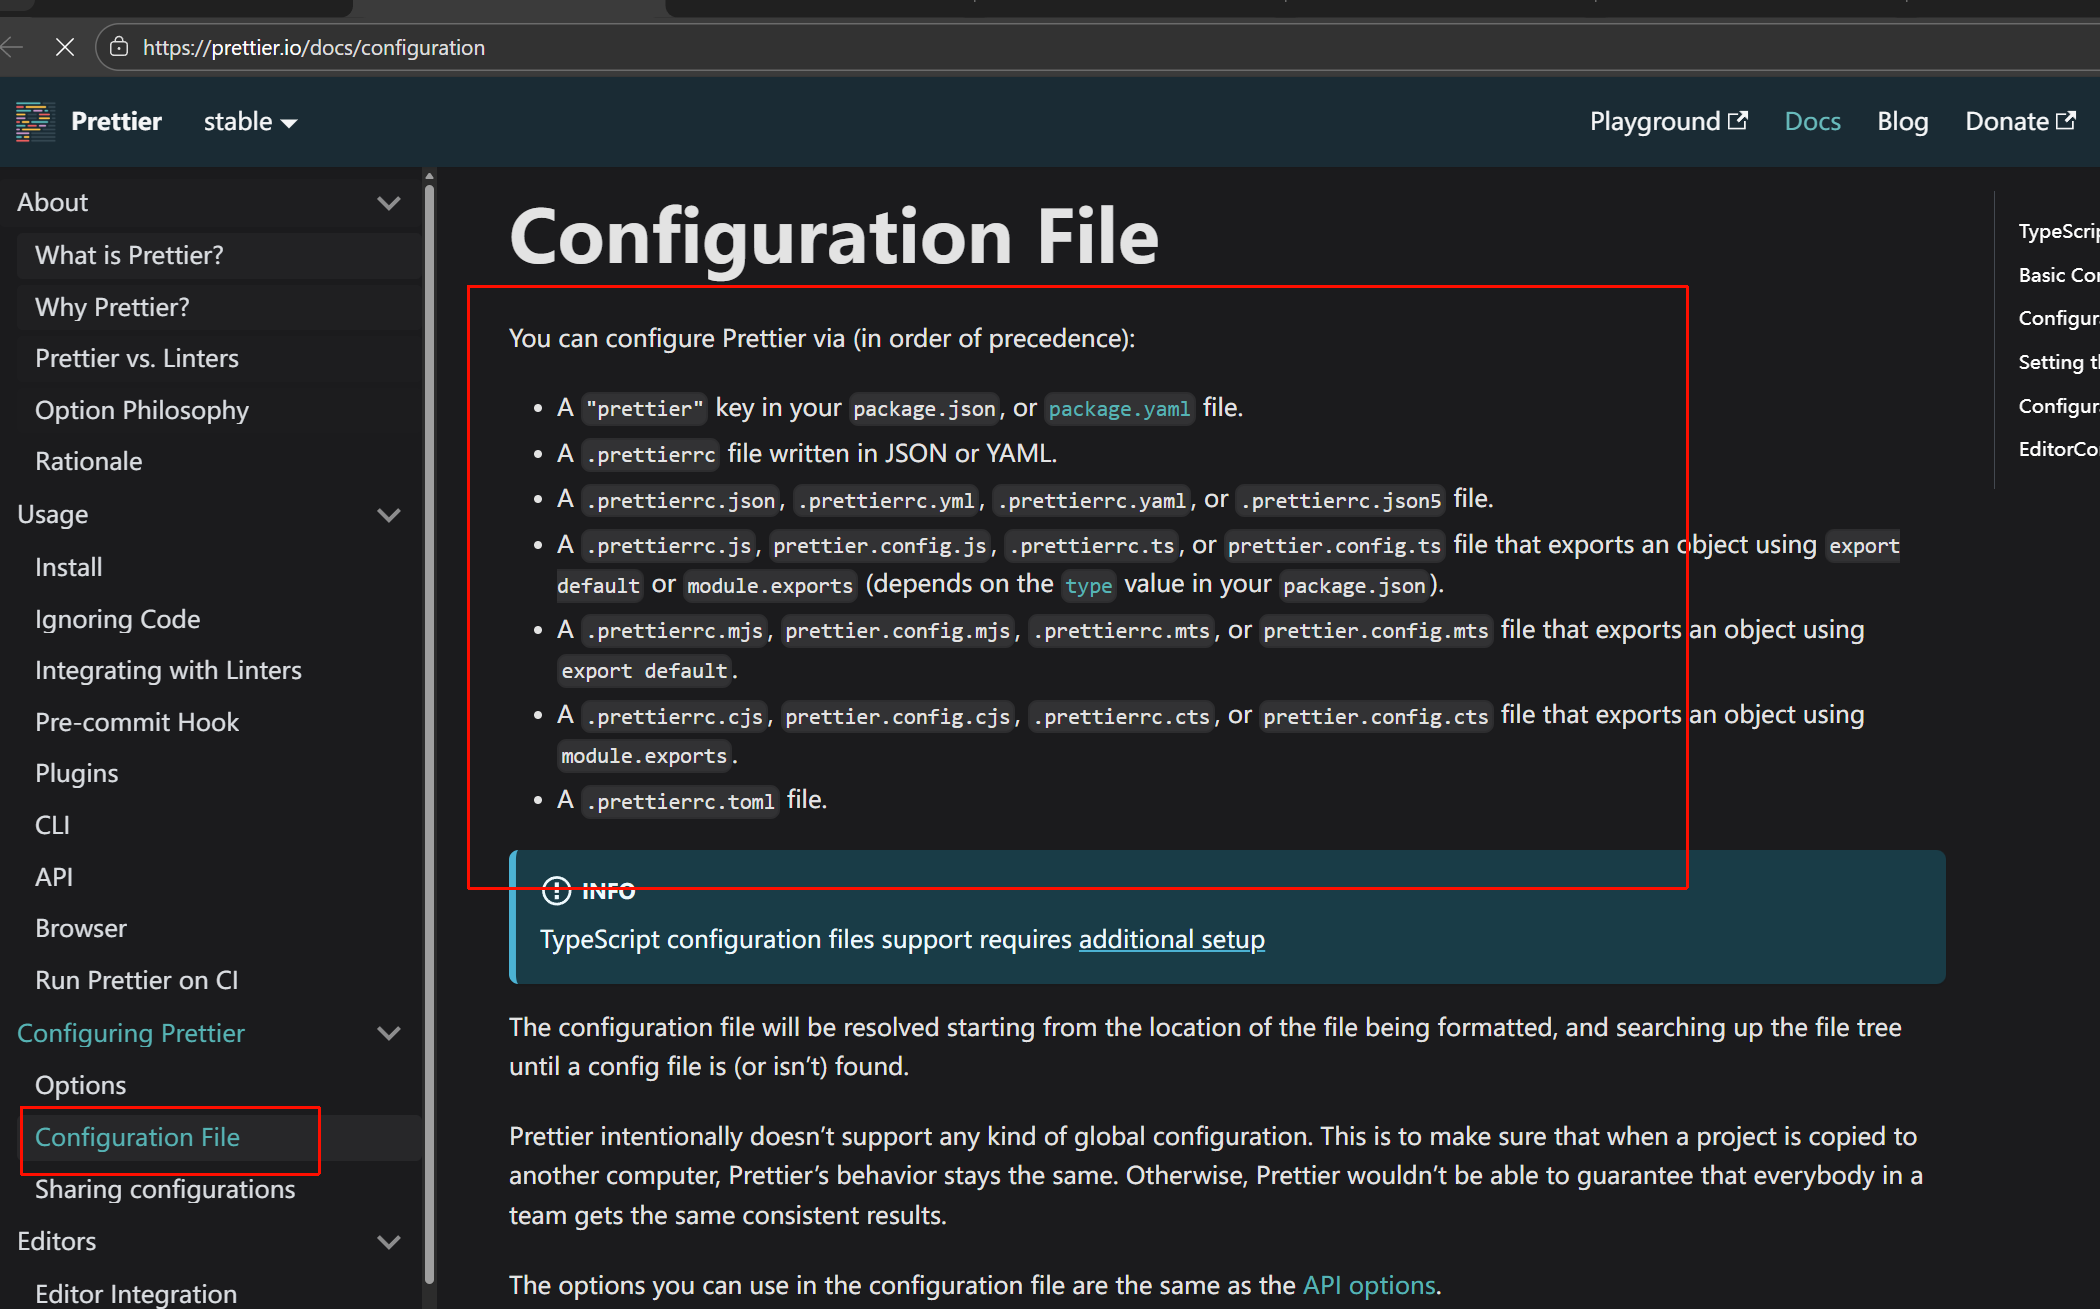2100x1309 pixels.
Task: Stop page loading with X icon
Action: pyautogui.click(x=65, y=47)
